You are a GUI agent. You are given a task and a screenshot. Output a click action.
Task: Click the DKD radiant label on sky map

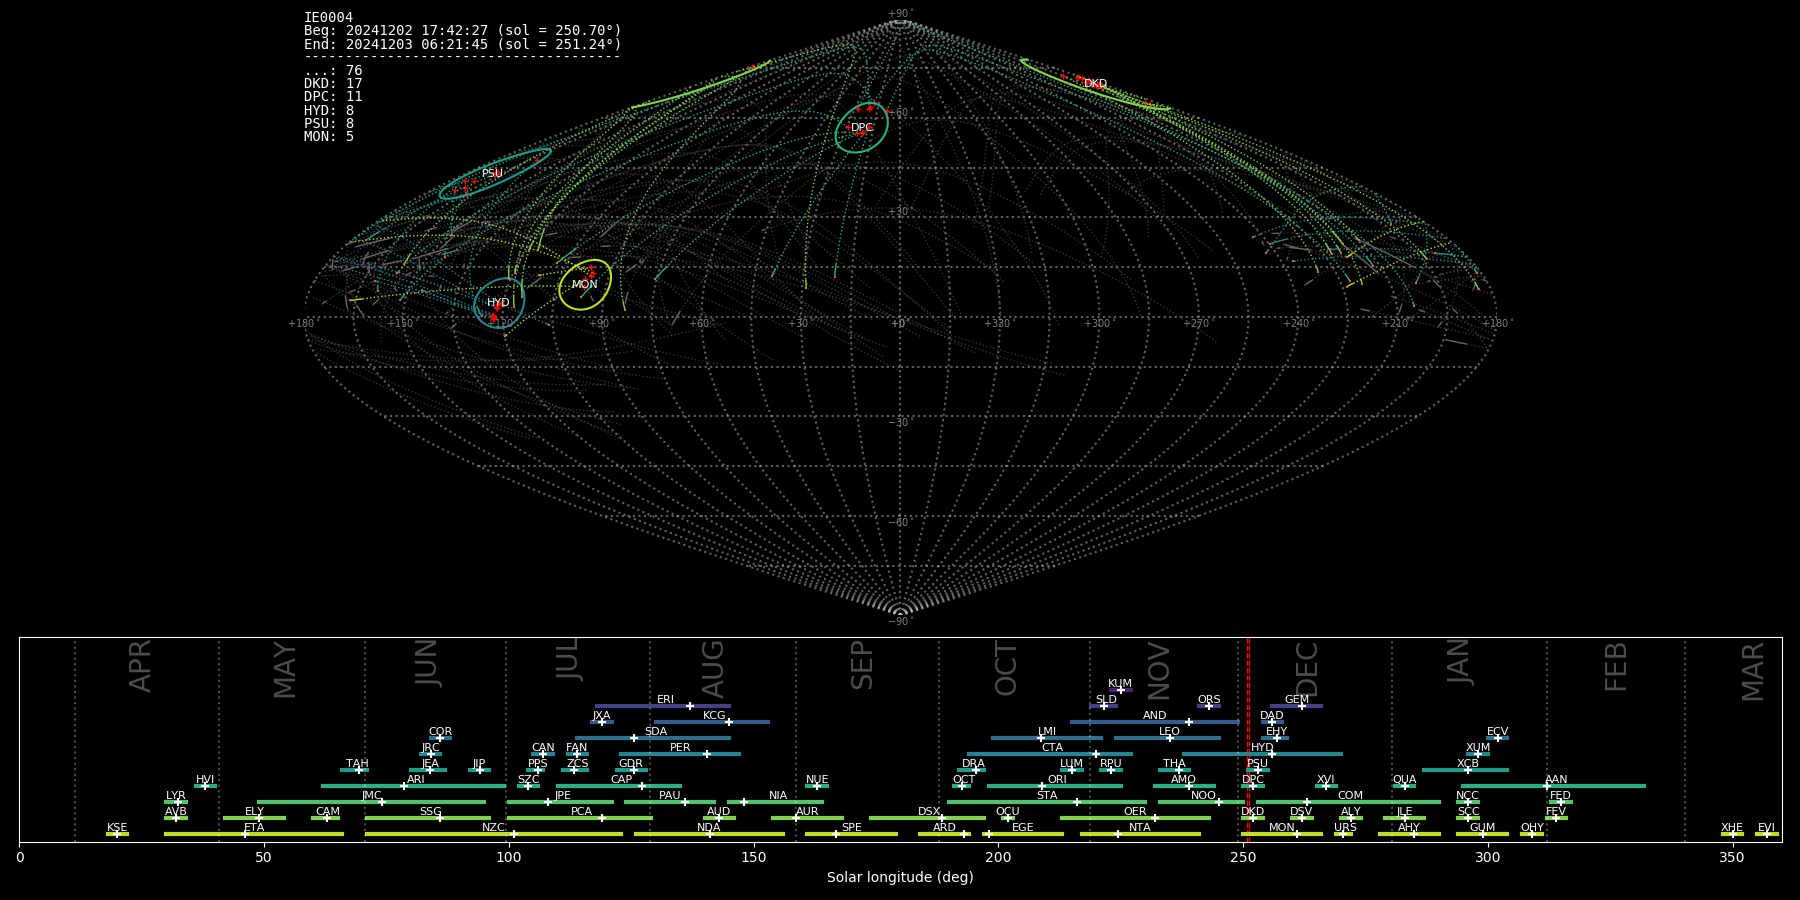1095,84
